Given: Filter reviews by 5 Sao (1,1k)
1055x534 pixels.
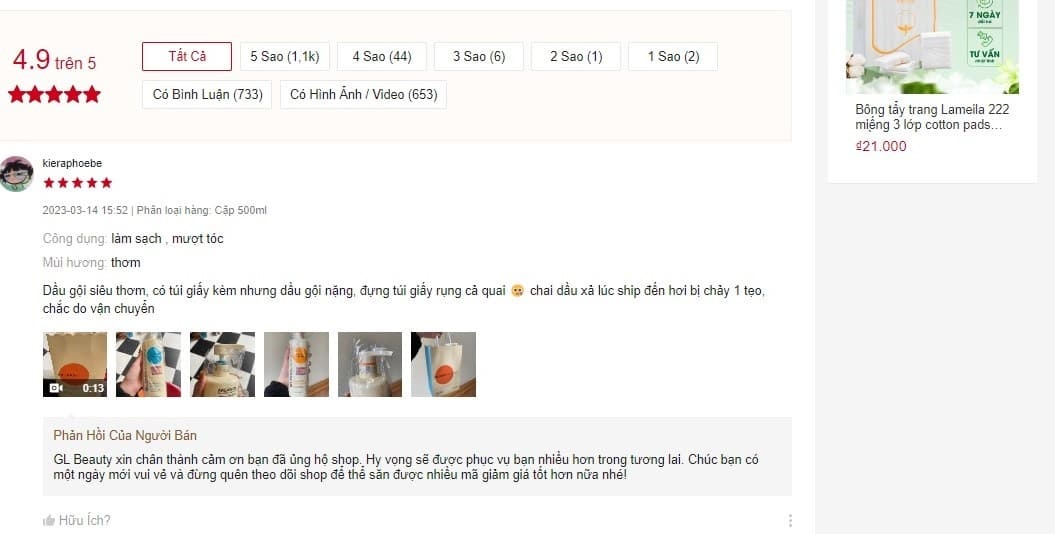Looking at the screenshot, I should pyautogui.click(x=285, y=56).
